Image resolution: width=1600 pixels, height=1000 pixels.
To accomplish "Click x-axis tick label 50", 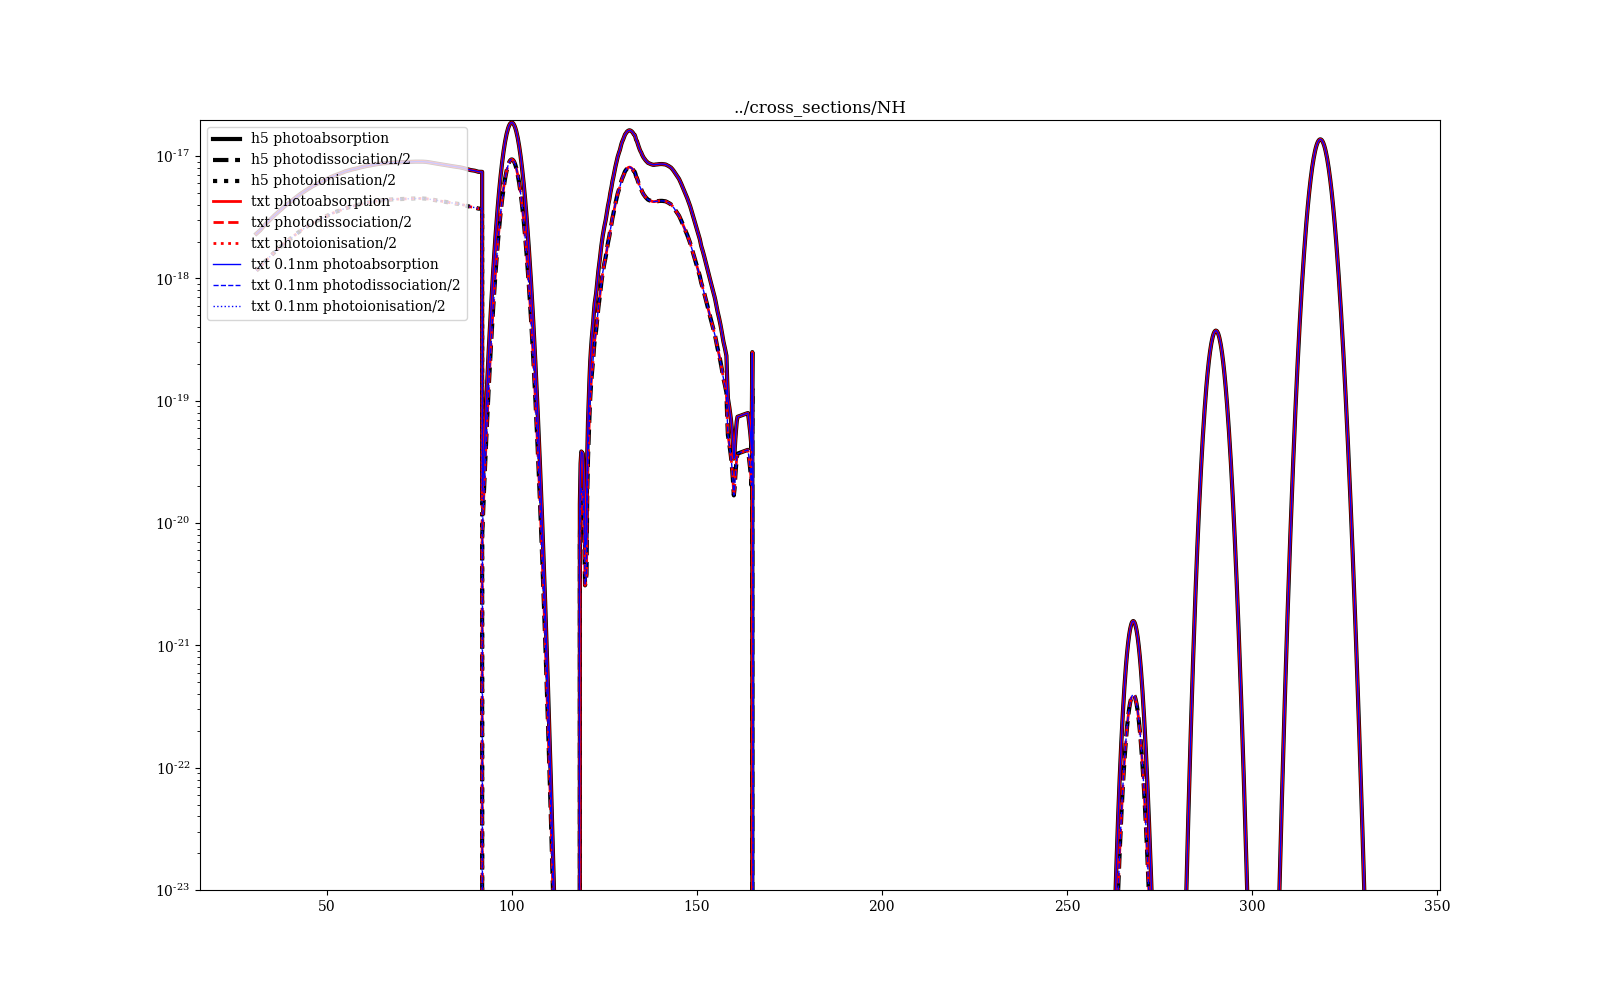I will tap(327, 906).
